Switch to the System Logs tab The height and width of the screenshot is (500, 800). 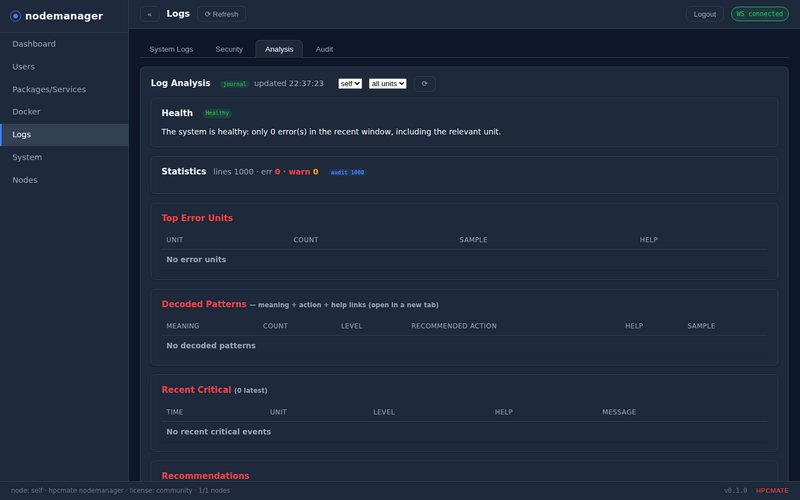point(171,49)
